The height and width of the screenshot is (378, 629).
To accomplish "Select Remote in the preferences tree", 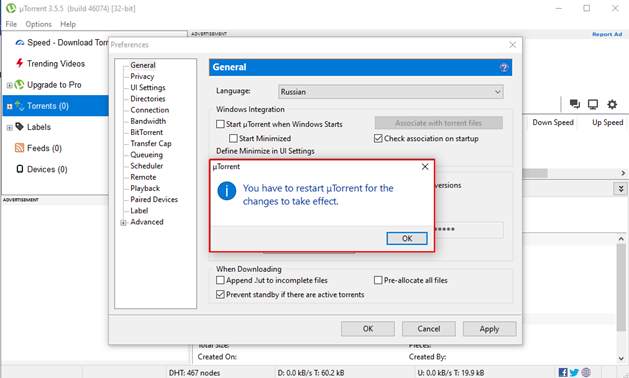I will click(143, 177).
